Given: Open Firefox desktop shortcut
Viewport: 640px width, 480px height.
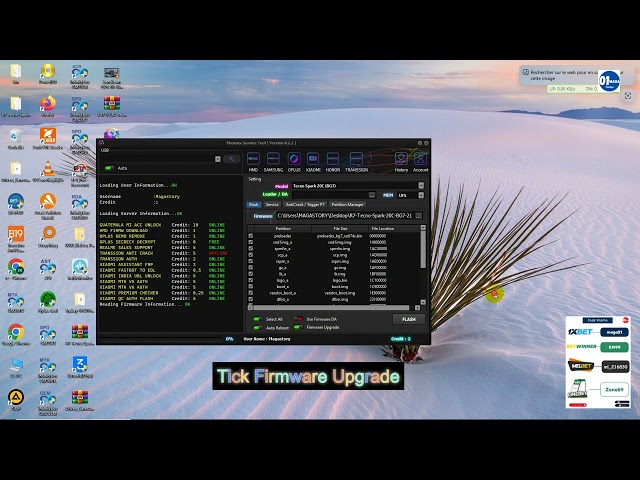Looking at the screenshot, I should (48, 106).
